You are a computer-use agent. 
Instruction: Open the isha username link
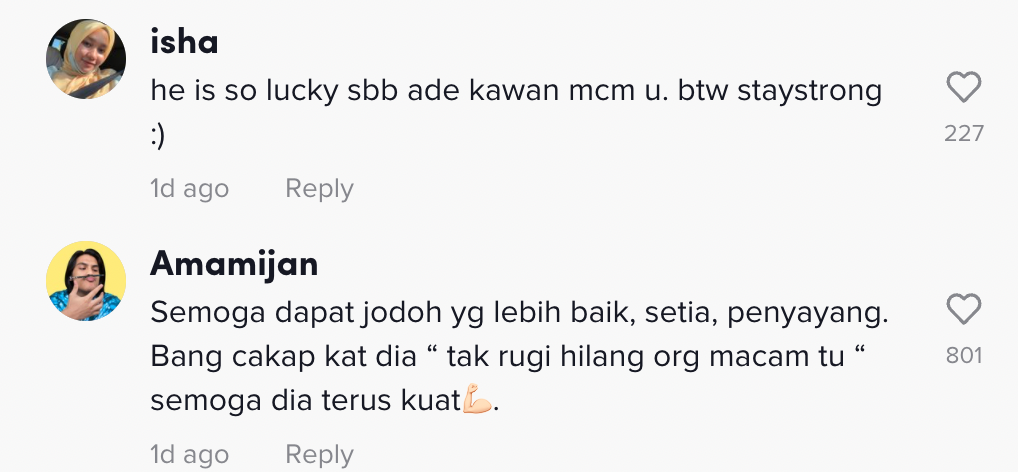184,42
